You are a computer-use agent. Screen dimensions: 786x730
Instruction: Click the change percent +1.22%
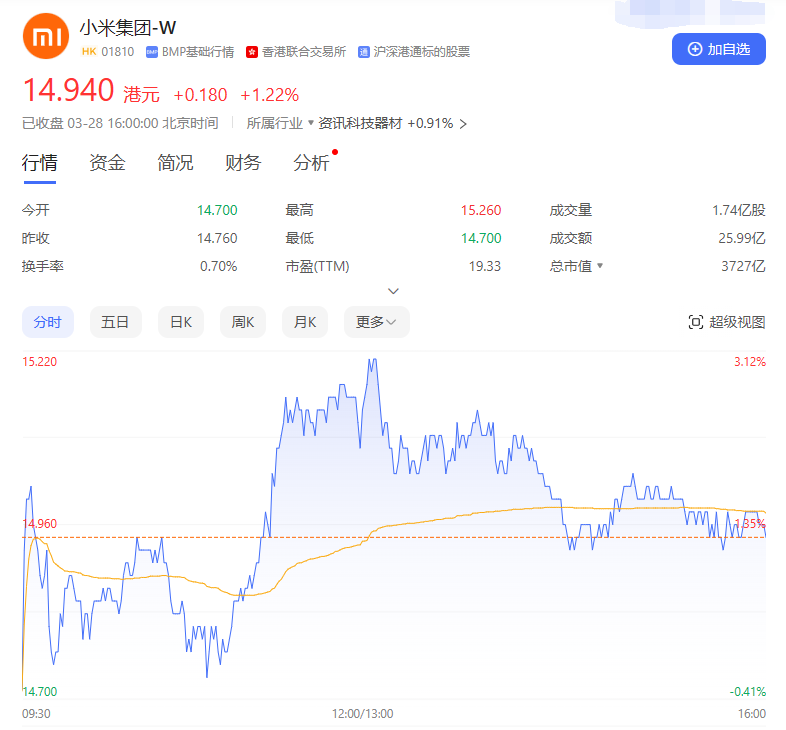pos(270,95)
